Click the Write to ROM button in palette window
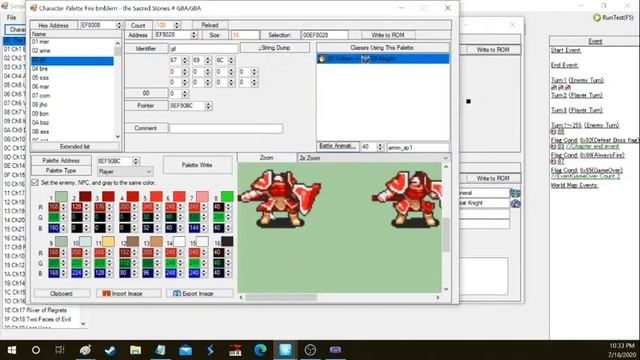Image resolution: width=640 pixels, height=360 pixels. 388,35
